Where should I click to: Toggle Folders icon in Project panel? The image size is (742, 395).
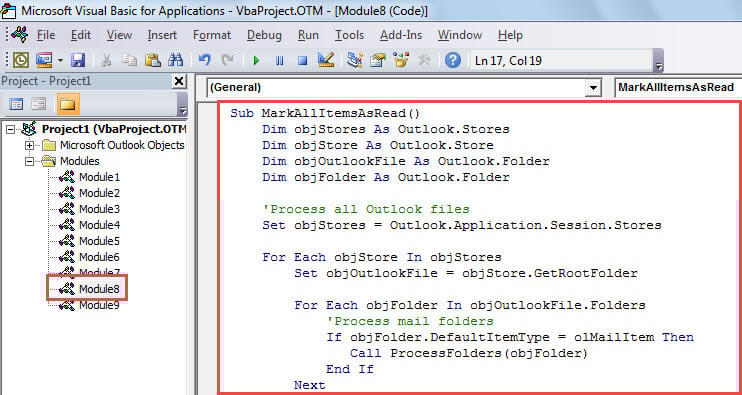coord(68,104)
